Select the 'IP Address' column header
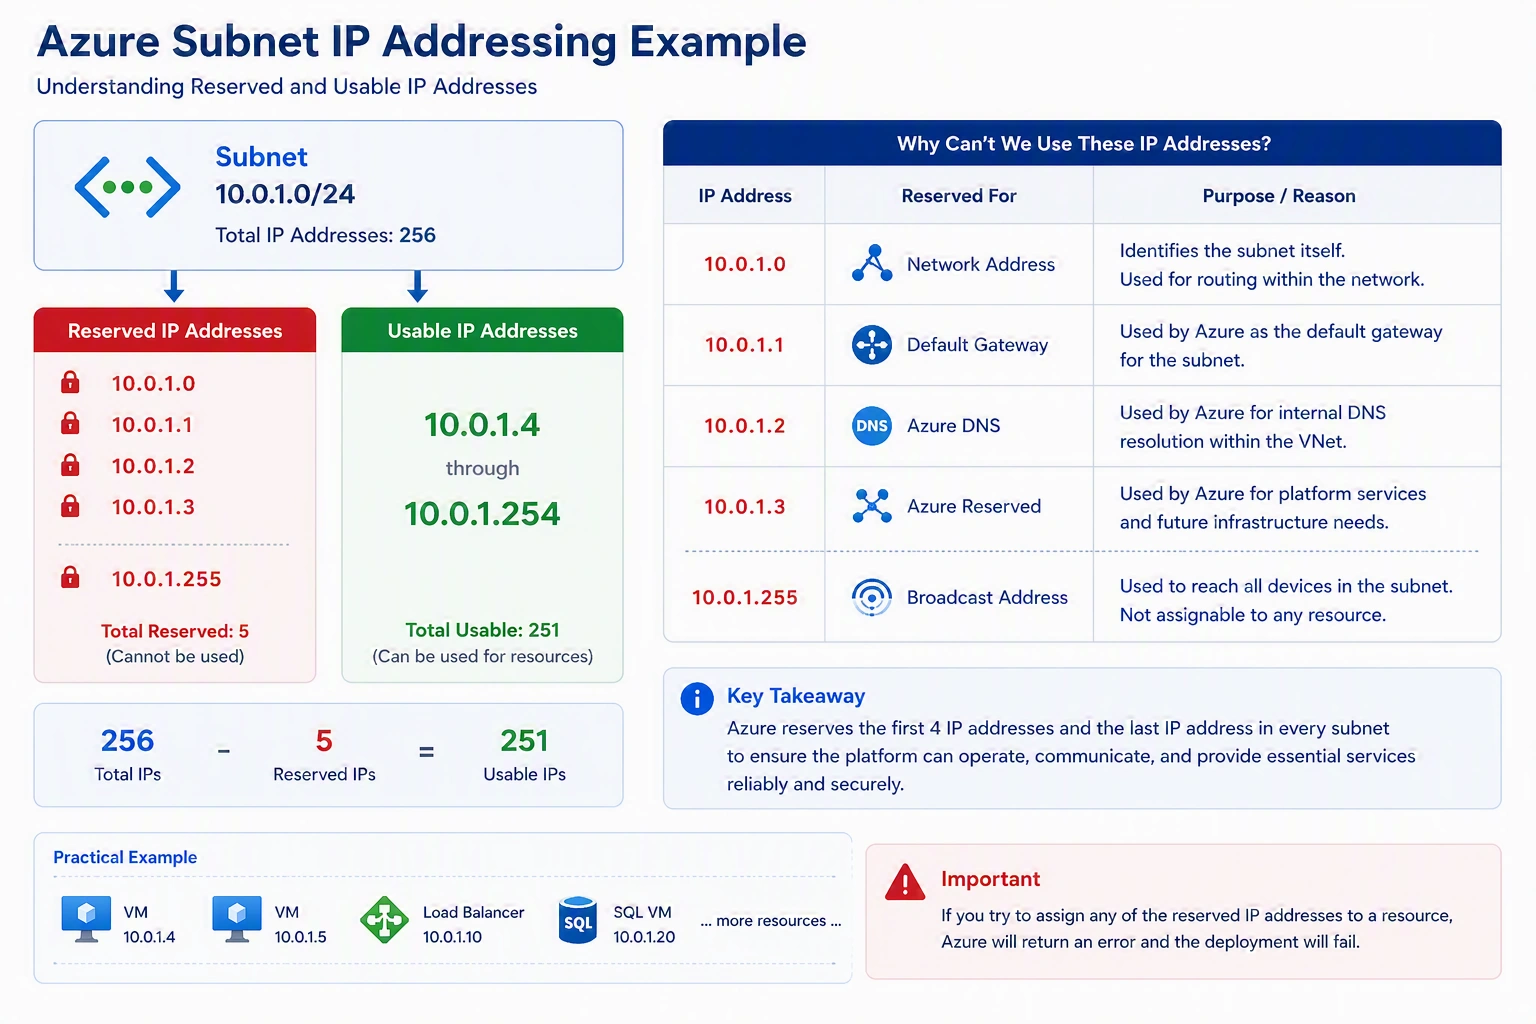Image resolution: width=1536 pixels, height=1024 pixels. pos(745,196)
